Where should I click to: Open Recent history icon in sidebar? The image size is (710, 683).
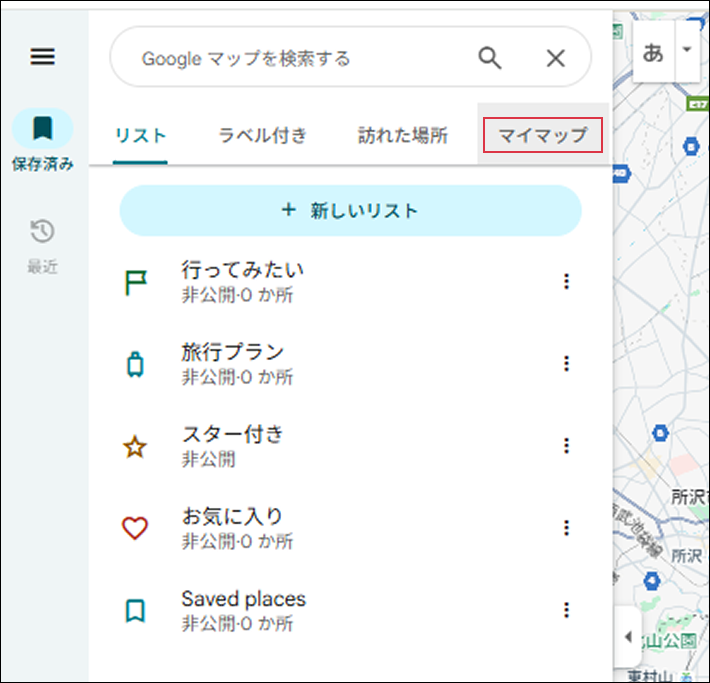(42, 233)
